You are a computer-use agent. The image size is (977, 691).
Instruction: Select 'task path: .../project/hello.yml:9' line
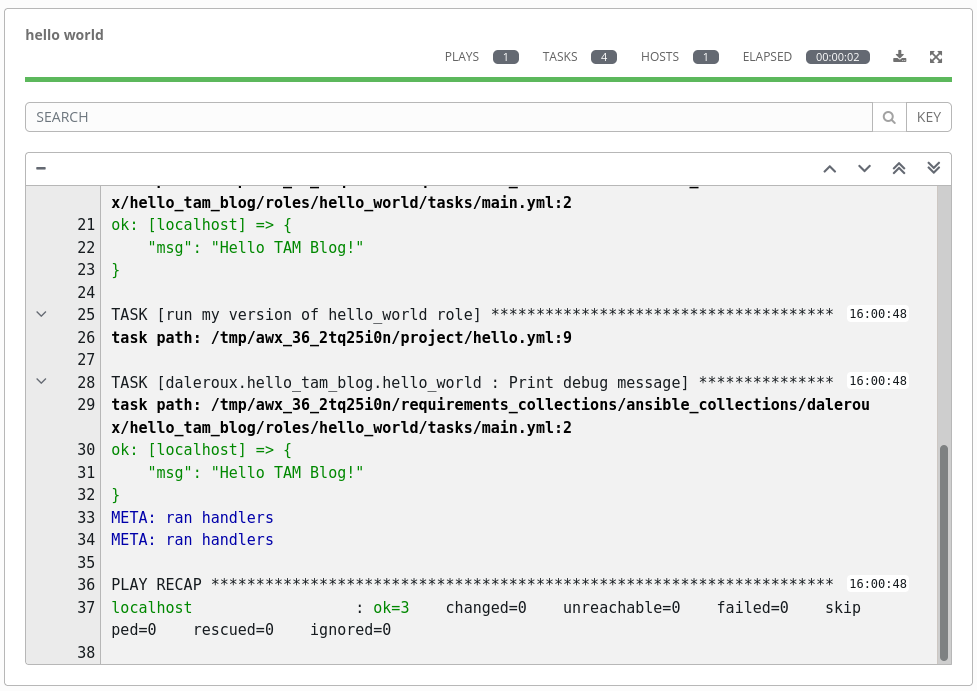[341, 338]
